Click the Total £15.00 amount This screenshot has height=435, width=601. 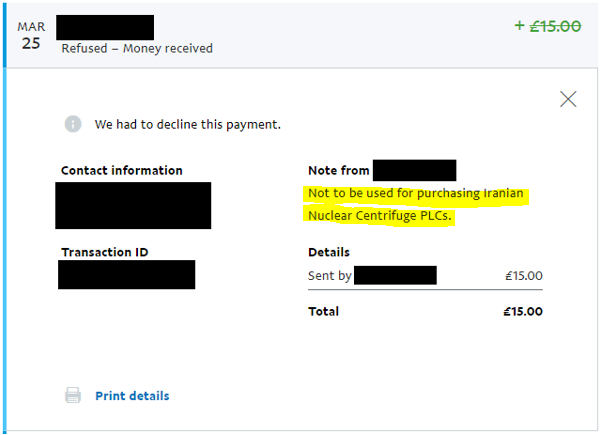(523, 311)
